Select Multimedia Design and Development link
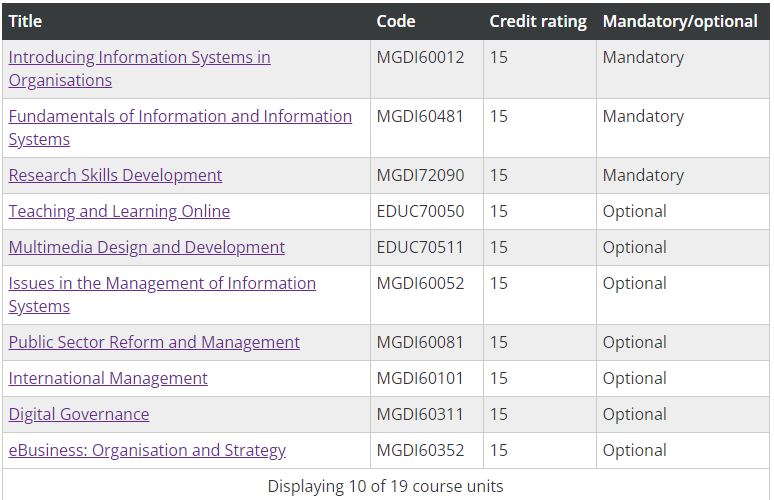Image resolution: width=774 pixels, height=500 pixels. (147, 247)
